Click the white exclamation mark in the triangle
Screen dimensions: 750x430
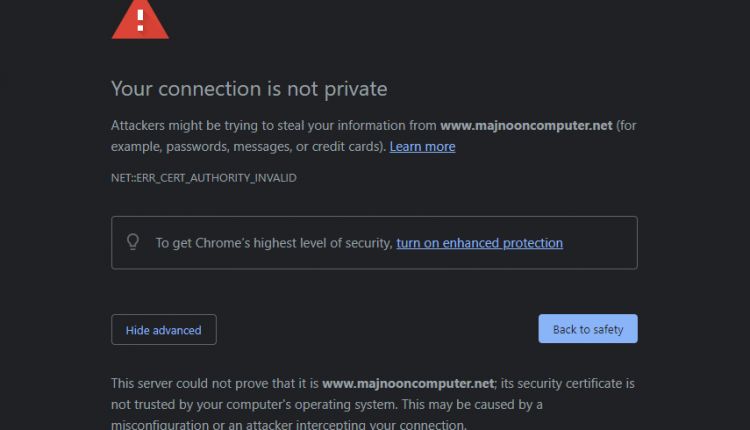[141, 21]
